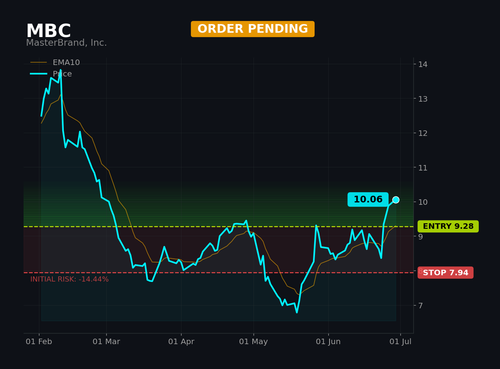500x369 pixels.
Task: Click the 01 Feb axis label
Action: (39, 342)
